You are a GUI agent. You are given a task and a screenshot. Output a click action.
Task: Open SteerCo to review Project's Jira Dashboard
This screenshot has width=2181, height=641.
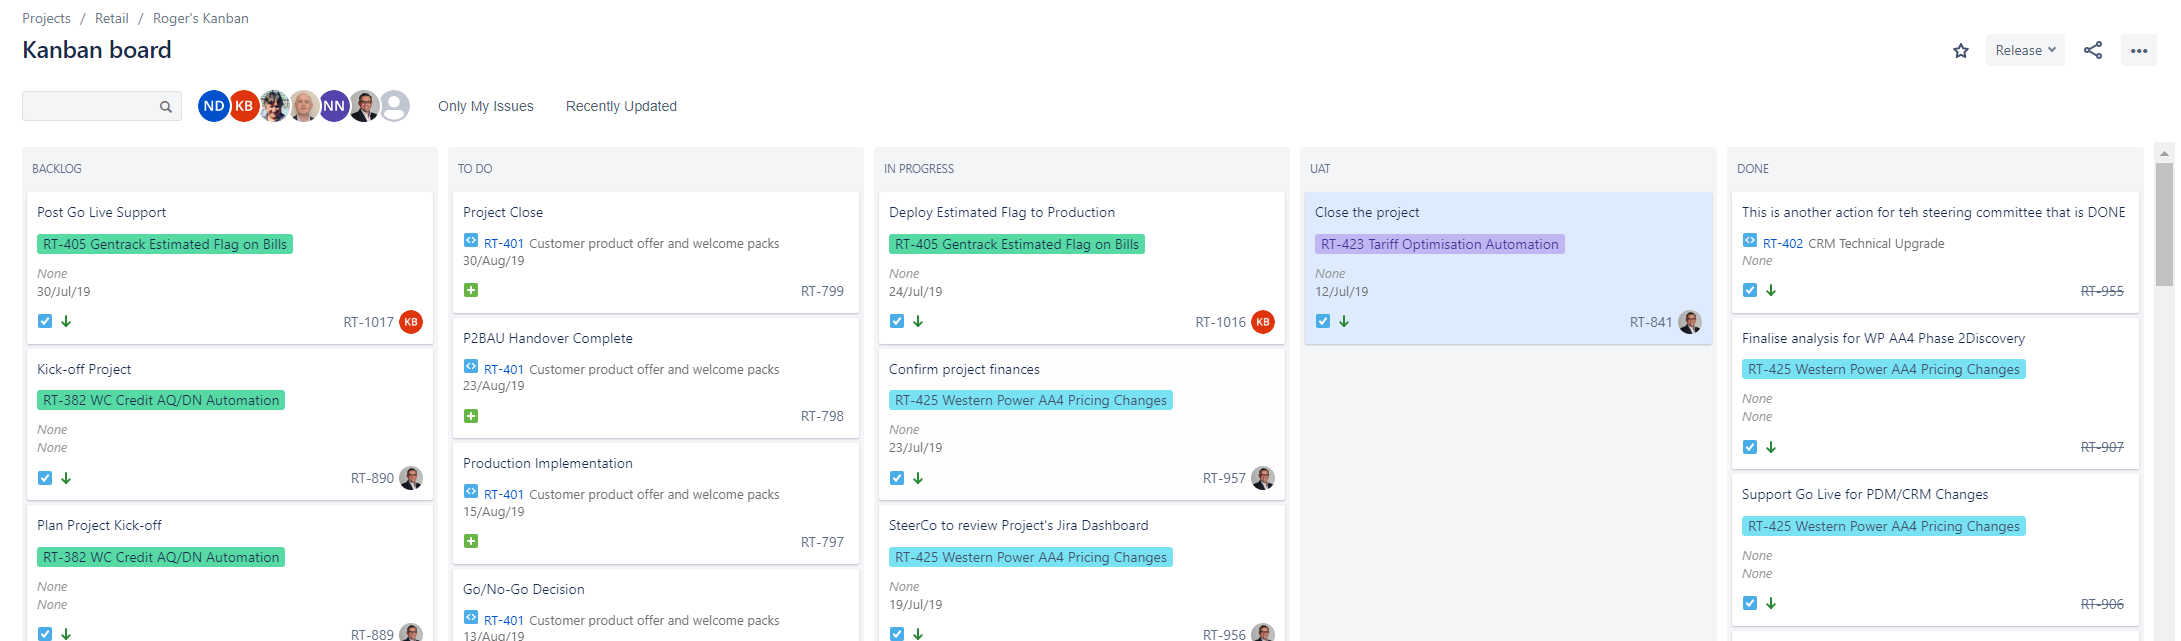pos(1019,525)
